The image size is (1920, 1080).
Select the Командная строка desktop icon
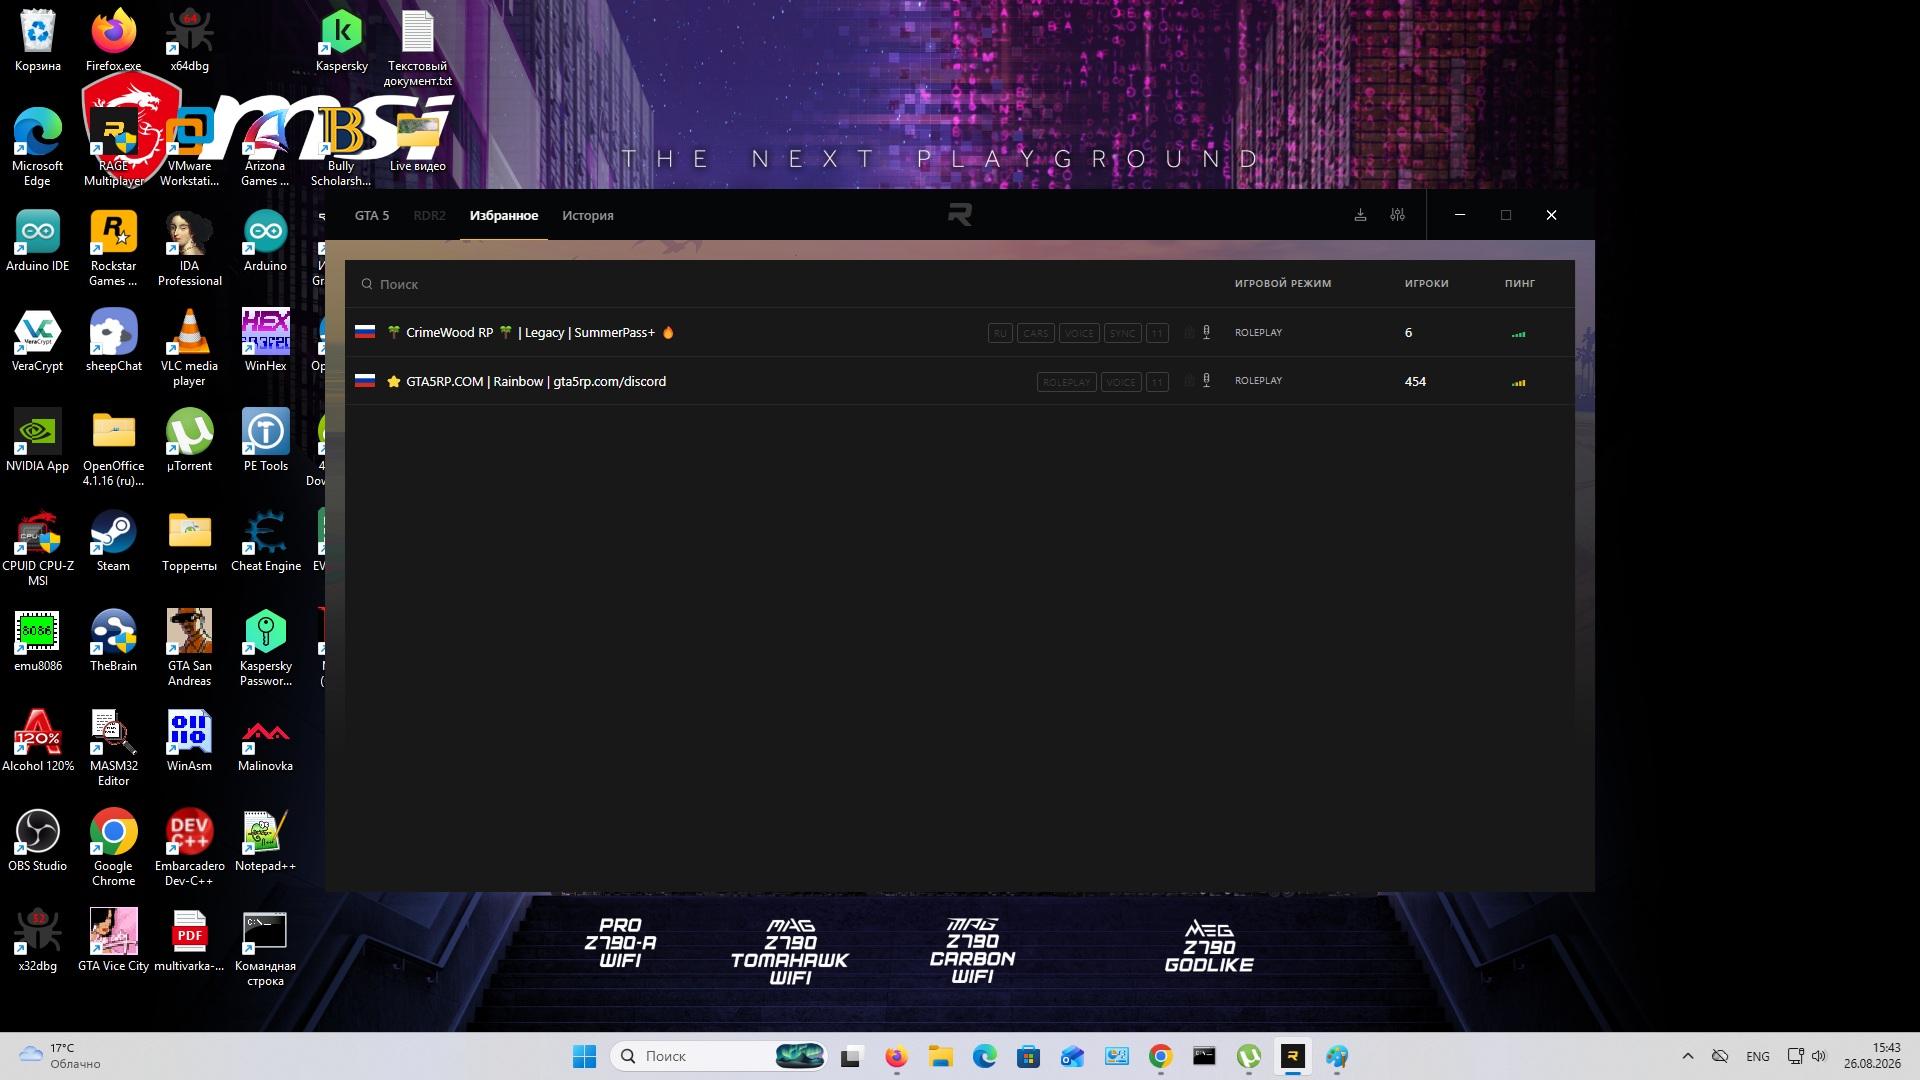click(x=266, y=948)
